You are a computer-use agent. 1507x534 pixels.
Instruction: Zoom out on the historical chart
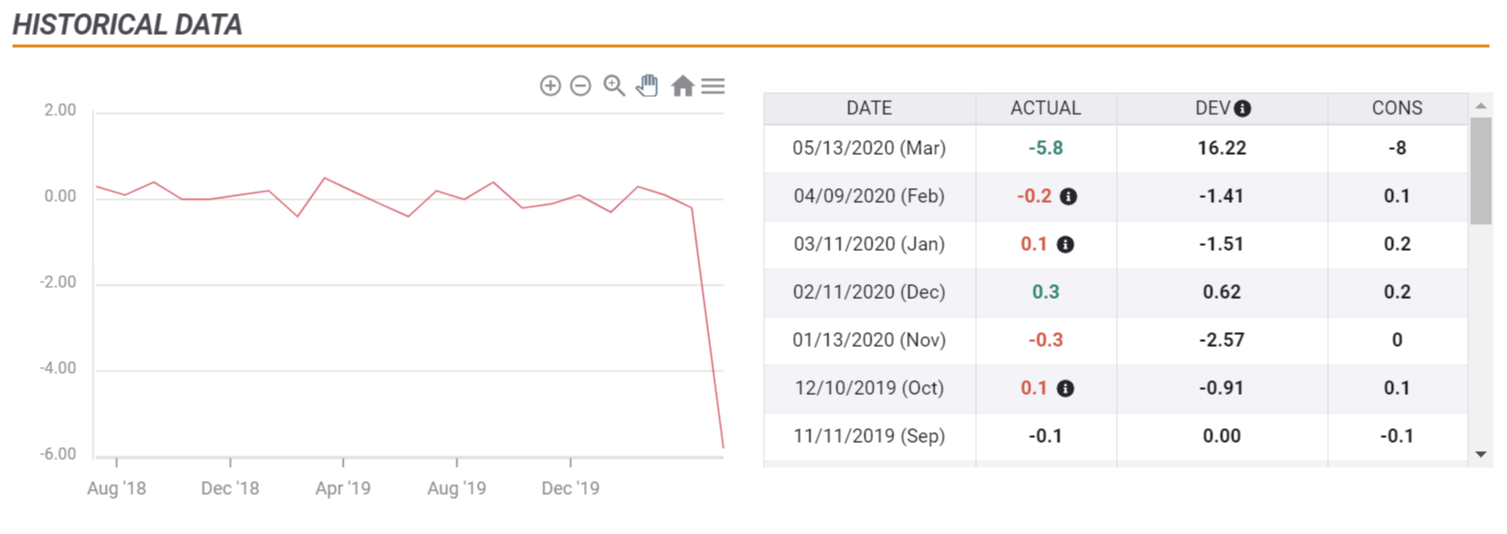tap(580, 86)
